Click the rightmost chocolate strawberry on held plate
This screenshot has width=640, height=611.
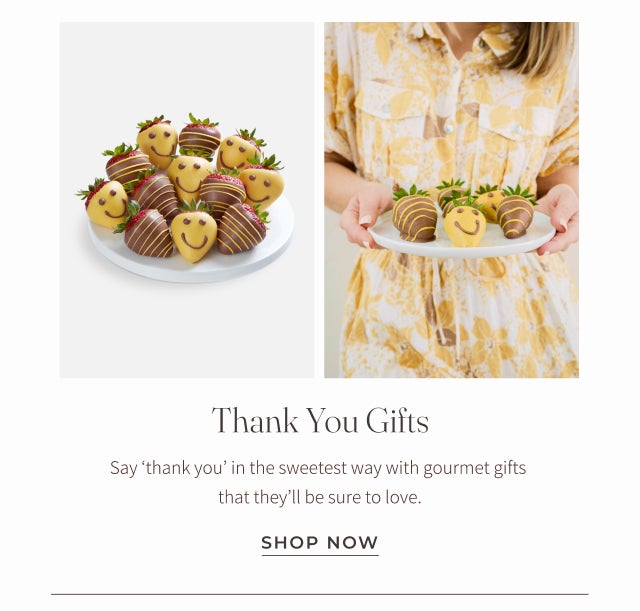point(515,213)
